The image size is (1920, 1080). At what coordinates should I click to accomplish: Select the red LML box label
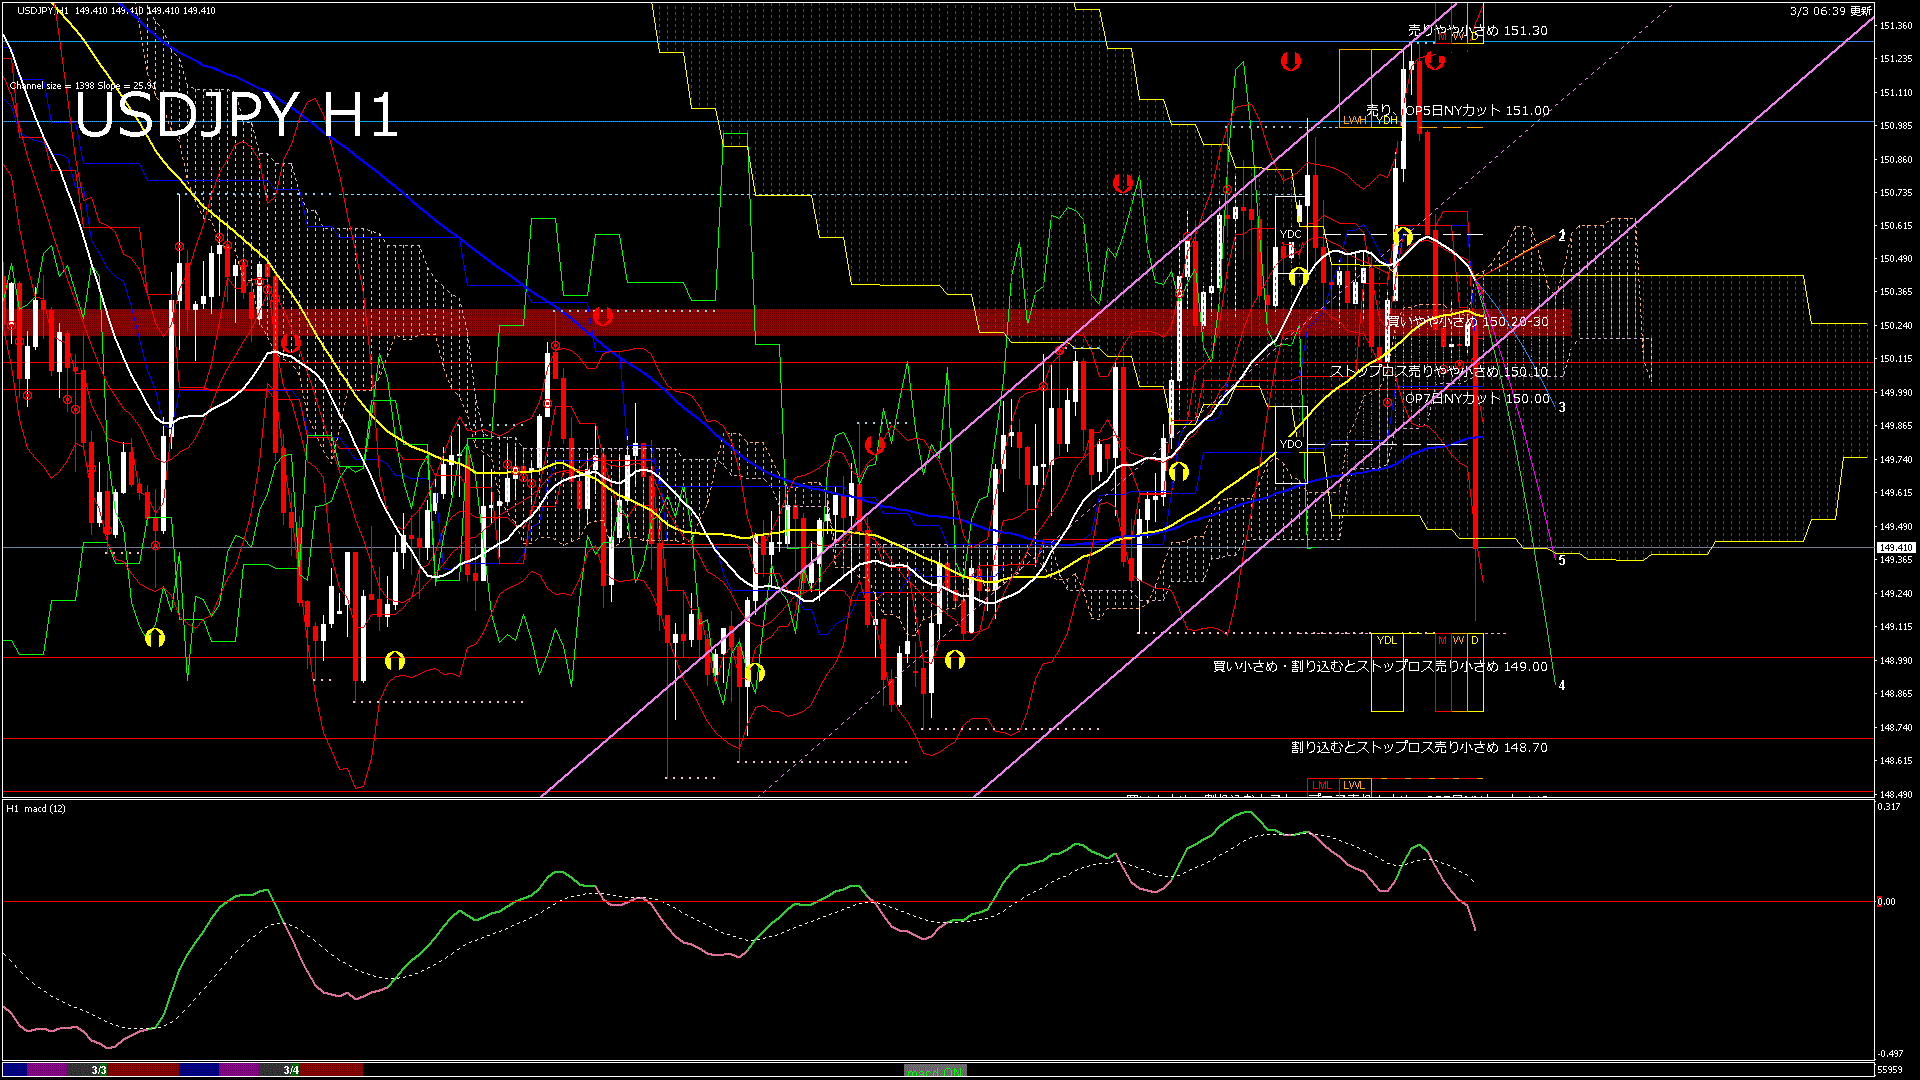1322,785
